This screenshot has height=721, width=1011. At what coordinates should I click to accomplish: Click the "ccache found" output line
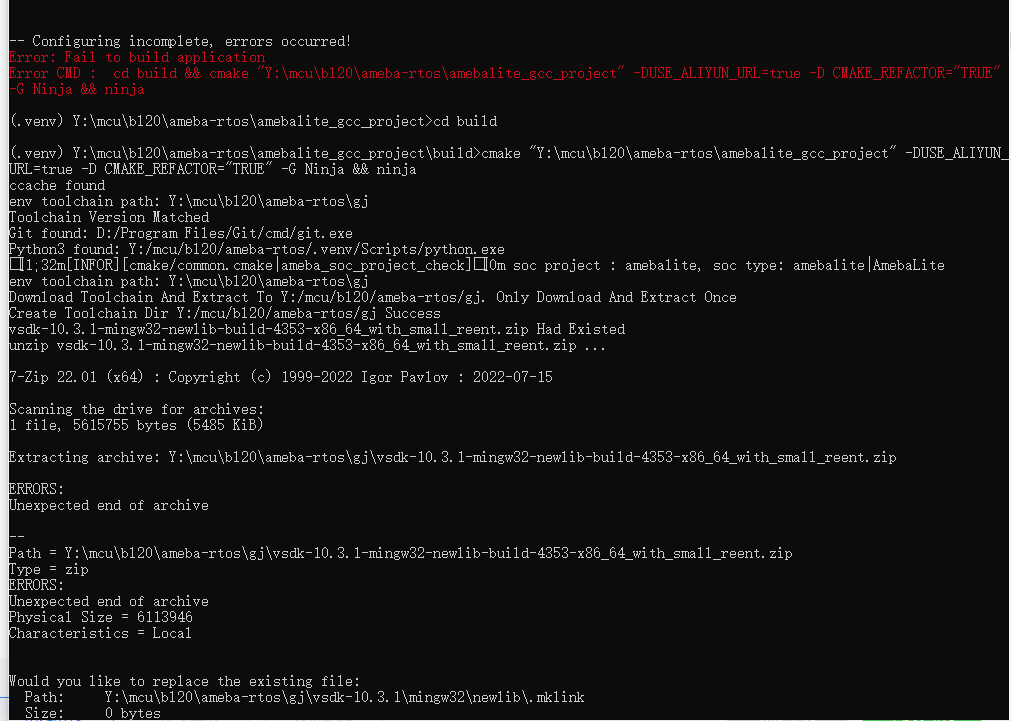coord(57,186)
